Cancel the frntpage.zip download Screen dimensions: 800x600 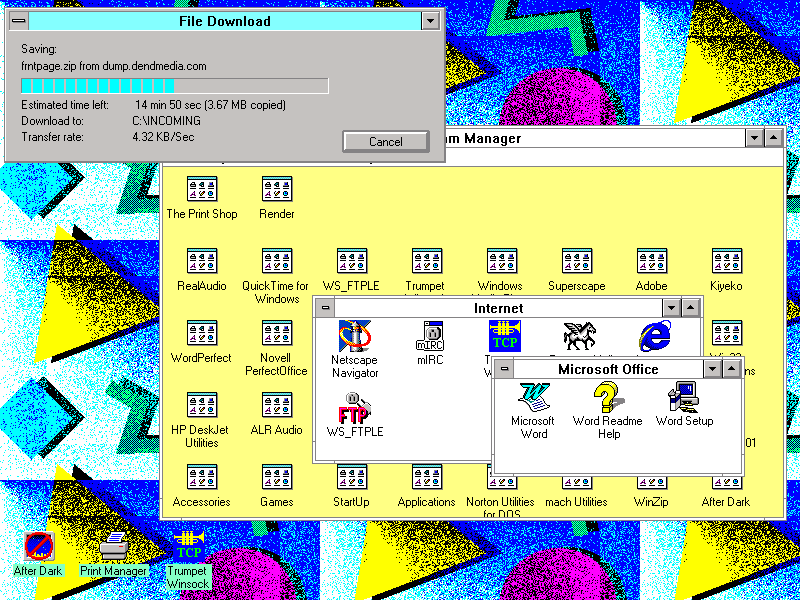click(x=386, y=141)
